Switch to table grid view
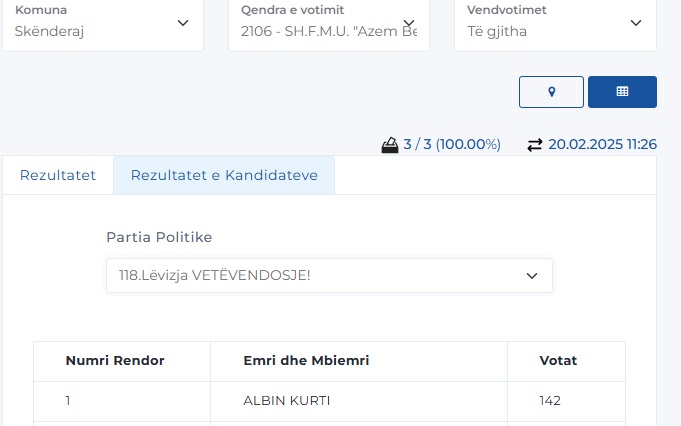 tap(622, 91)
